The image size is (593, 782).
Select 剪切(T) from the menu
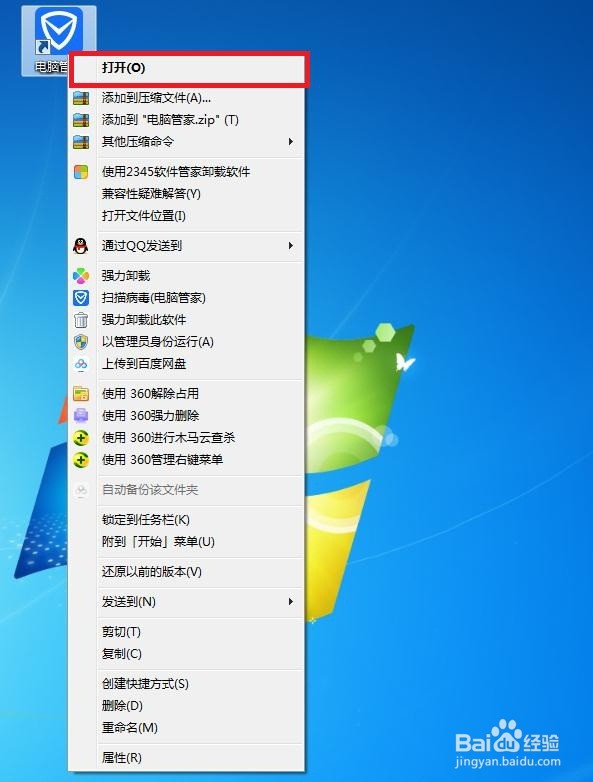pyautogui.click(x=187, y=632)
